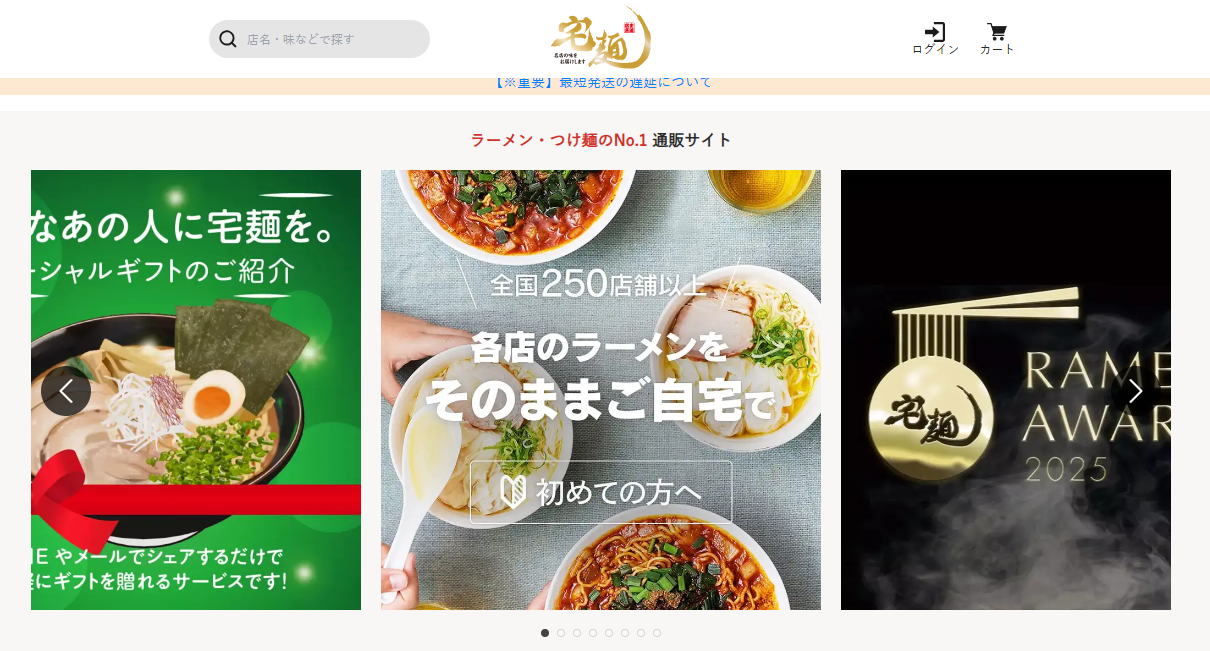The image size is (1210, 651).
Task: Click the 全国250店舗以上 ramen banner
Action: coord(601,390)
